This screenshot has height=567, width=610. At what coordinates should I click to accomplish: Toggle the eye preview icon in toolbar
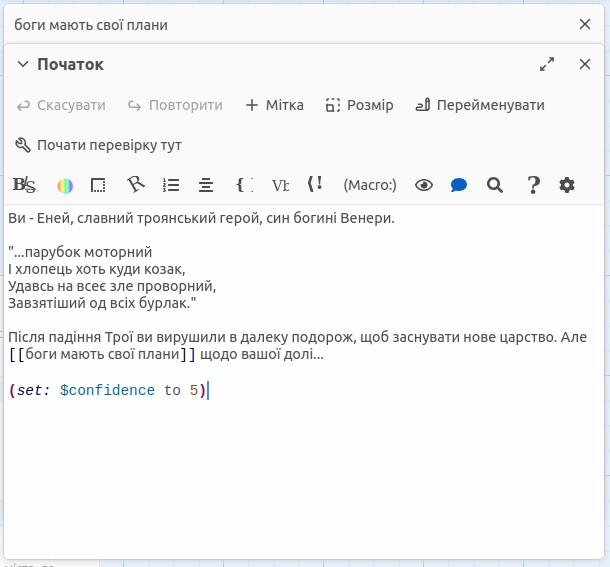coord(424,185)
